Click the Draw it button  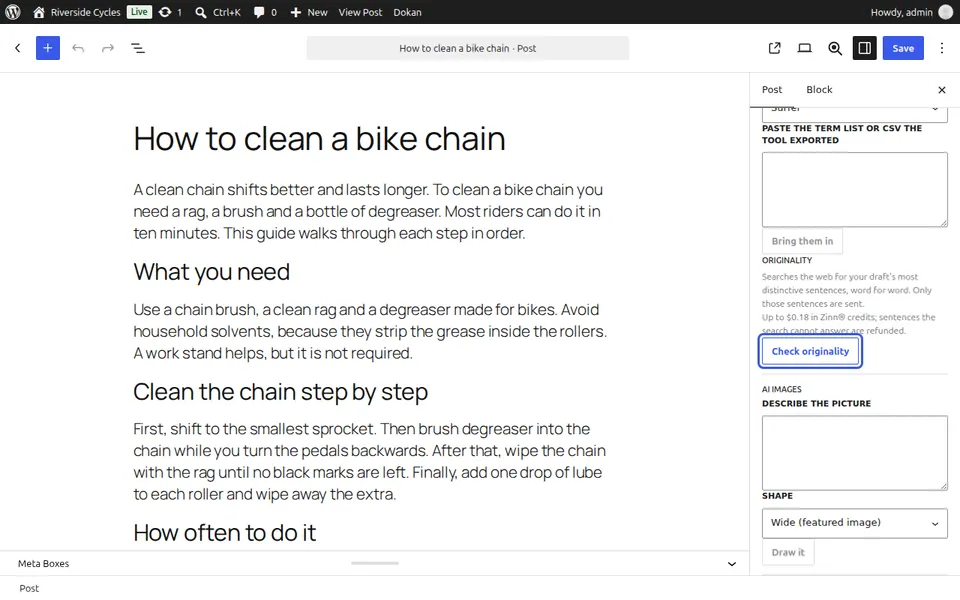788,552
